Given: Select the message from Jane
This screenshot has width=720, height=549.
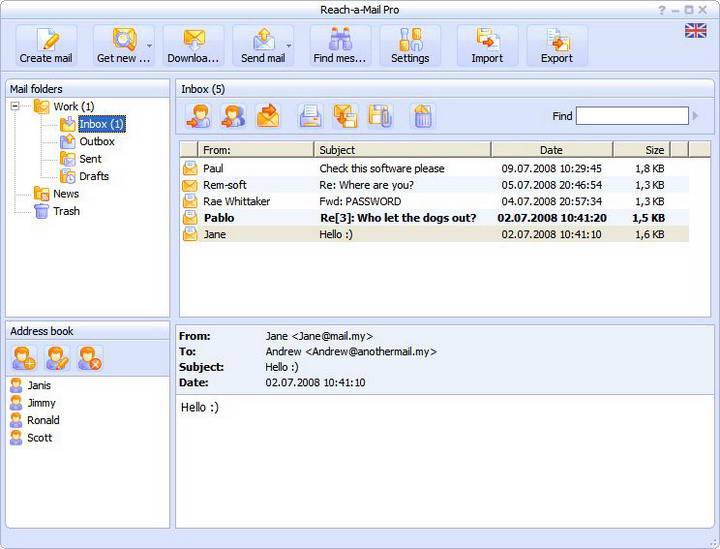Looking at the screenshot, I should 434,235.
